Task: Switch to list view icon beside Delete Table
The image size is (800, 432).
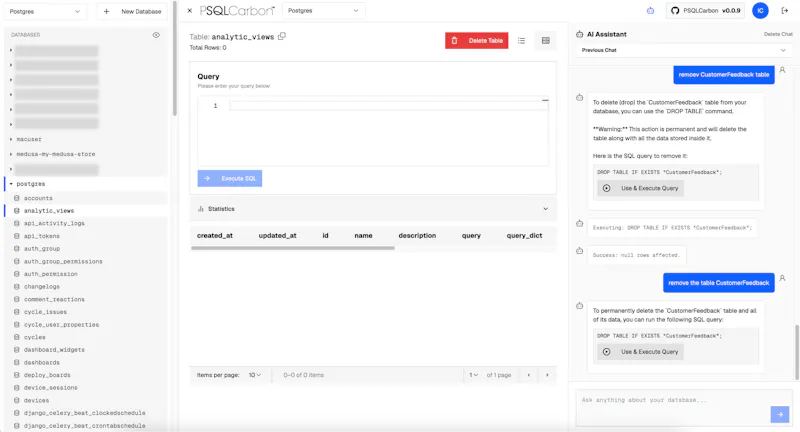Action: (521, 41)
